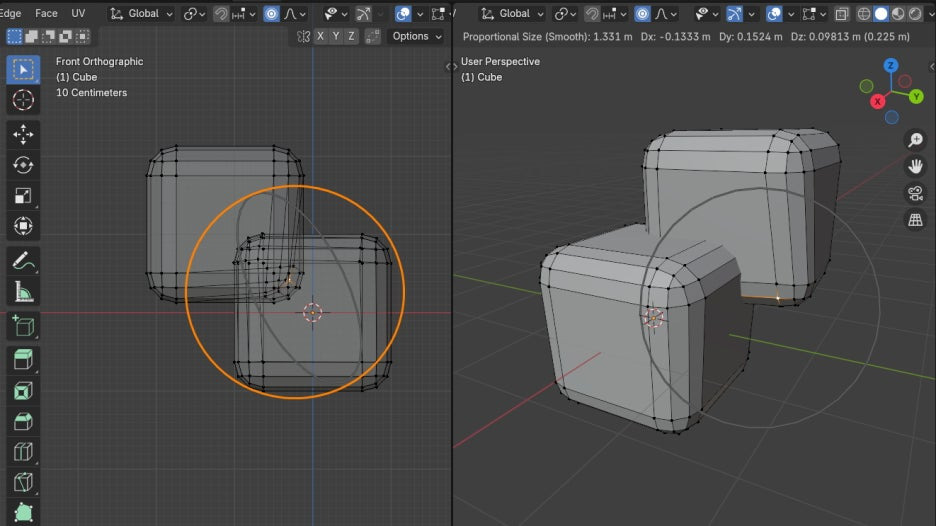Image resolution: width=936 pixels, height=526 pixels.
Task: Choose the Inset Faces tool
Action: [23, 390]
